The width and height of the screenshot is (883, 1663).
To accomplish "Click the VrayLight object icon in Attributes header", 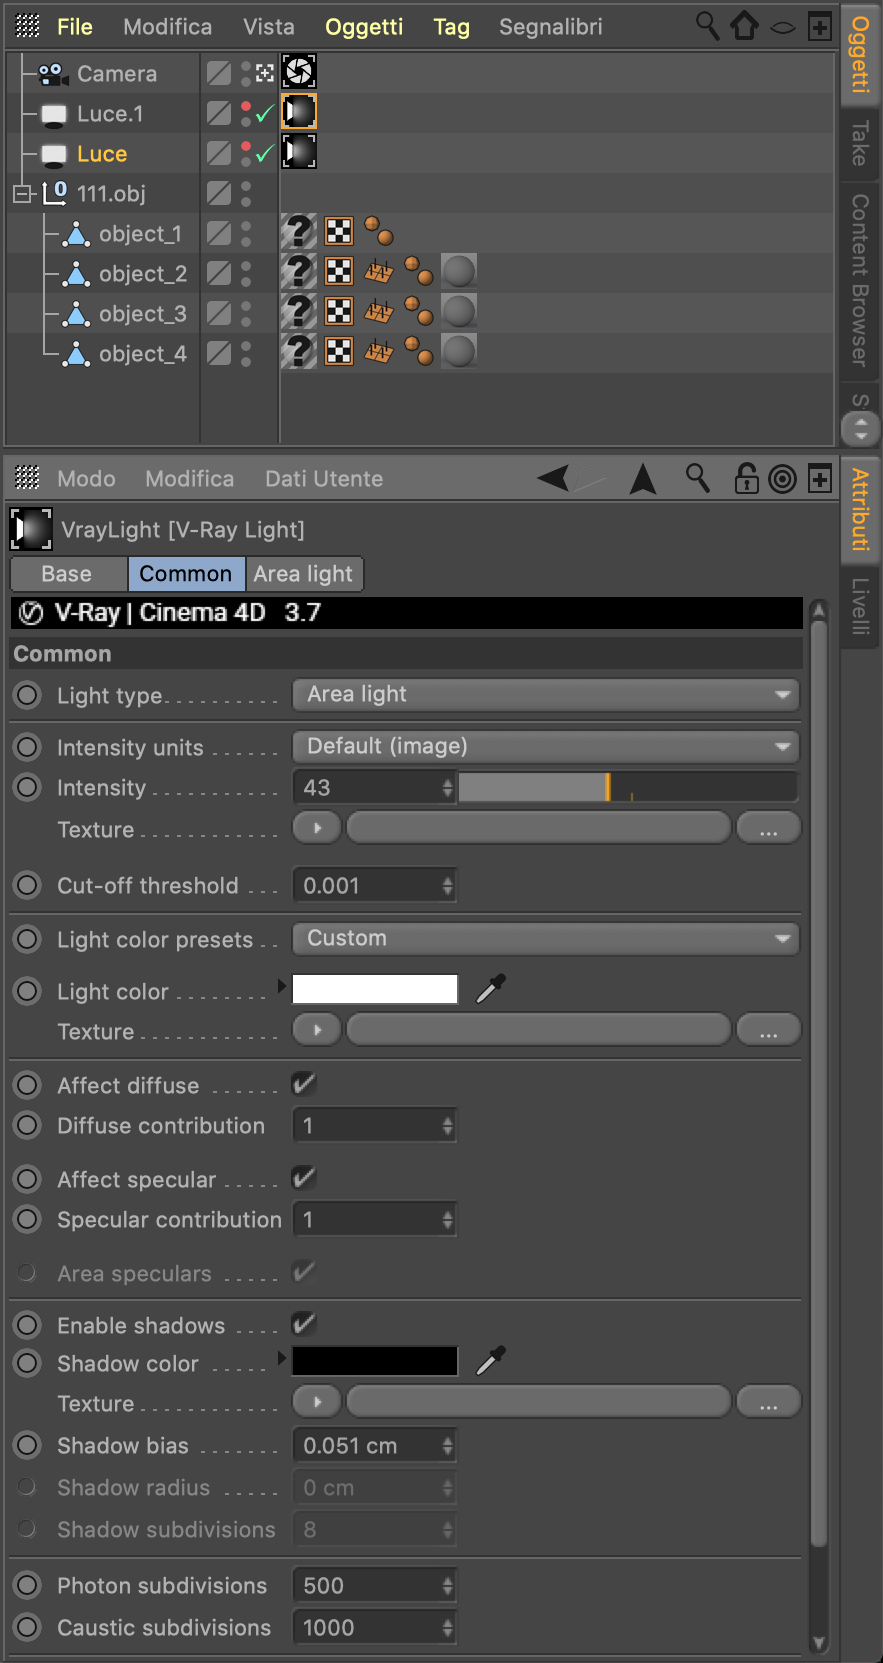I will click(x=31, y=529).
